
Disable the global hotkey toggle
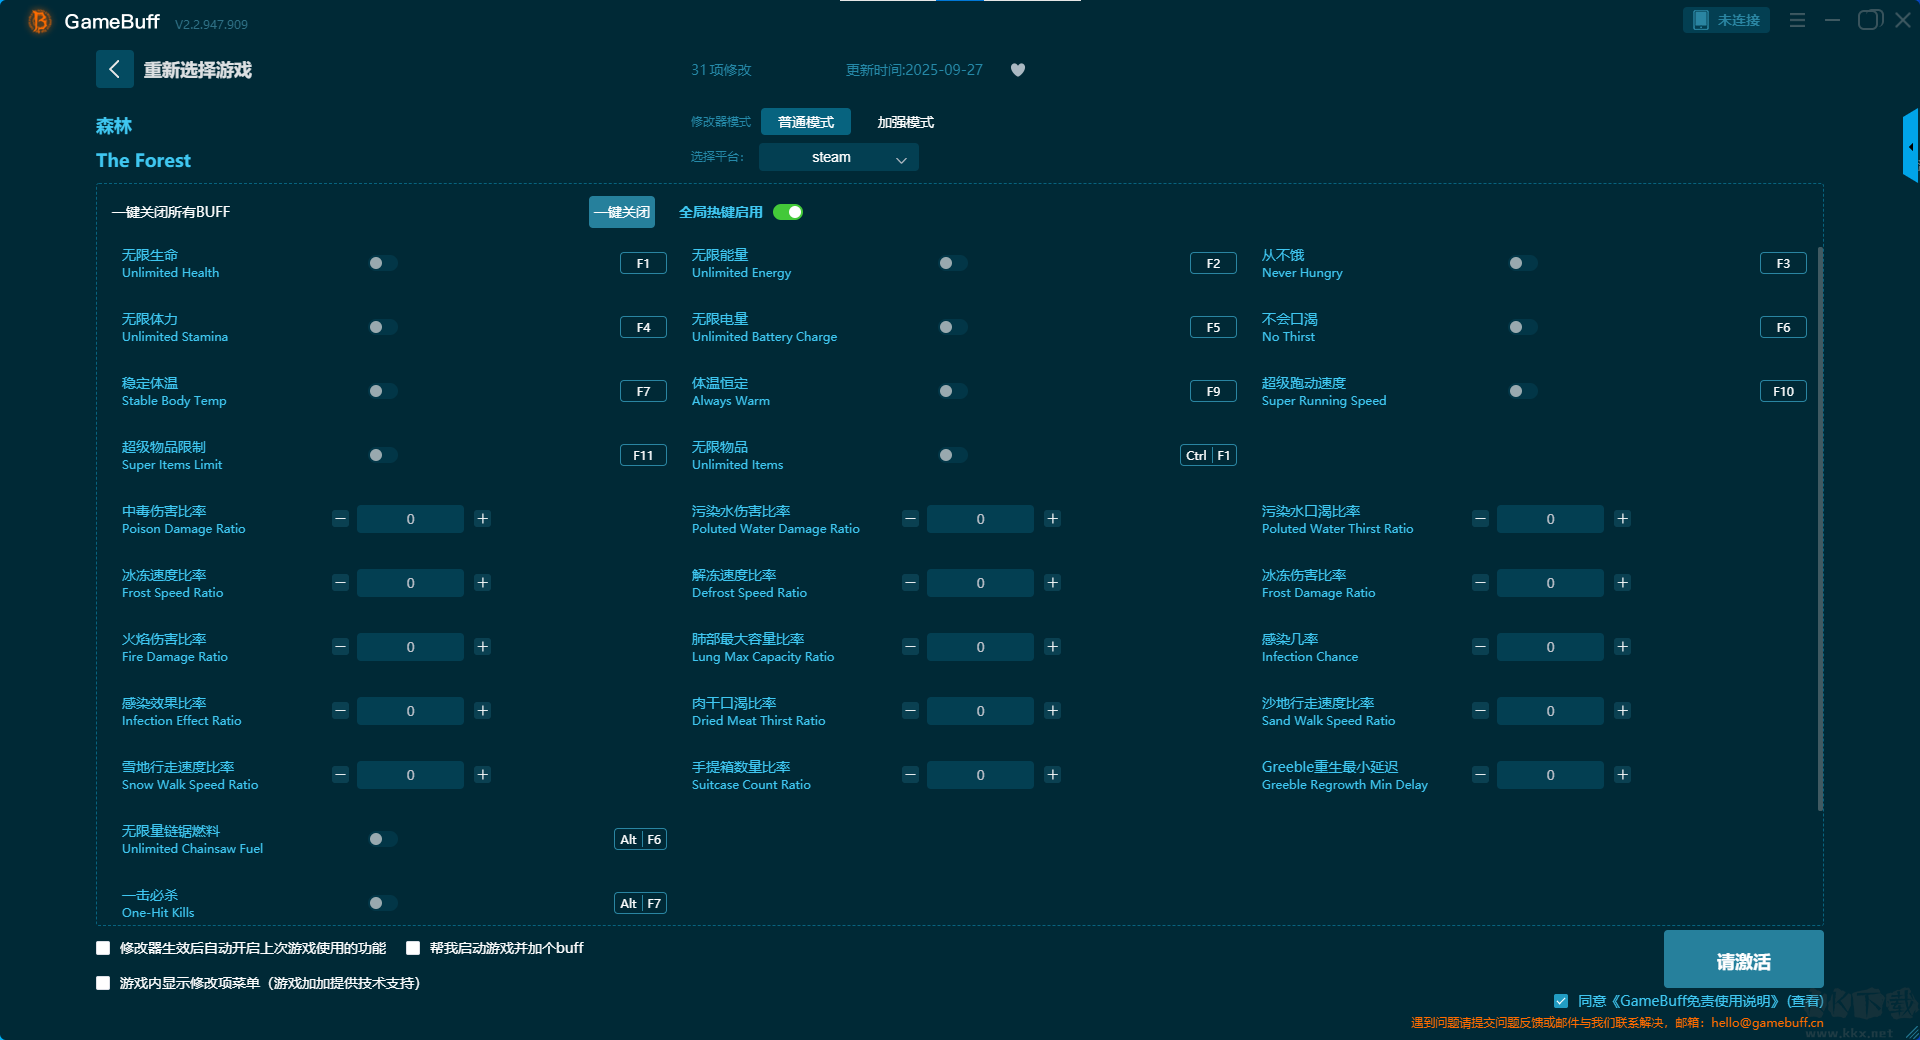(x=788, y=212)
